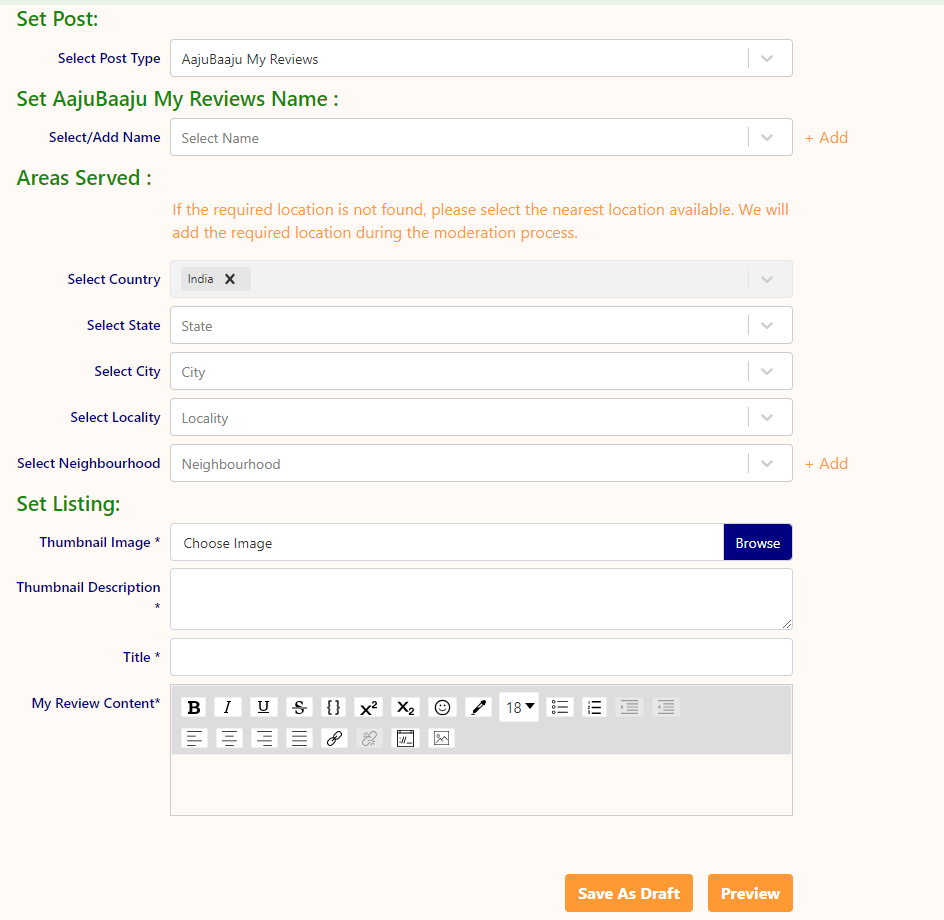Open the text color picker pen icon
Viewport: 944px width, 920px height.
(478, 707)
